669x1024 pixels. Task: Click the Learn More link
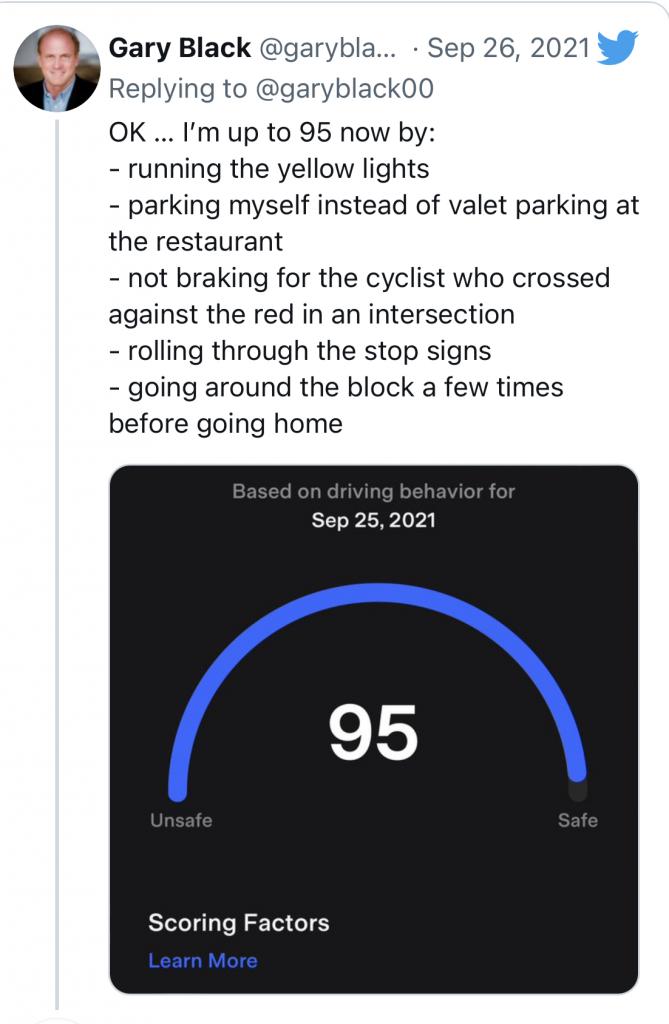(x=203, y=961)
